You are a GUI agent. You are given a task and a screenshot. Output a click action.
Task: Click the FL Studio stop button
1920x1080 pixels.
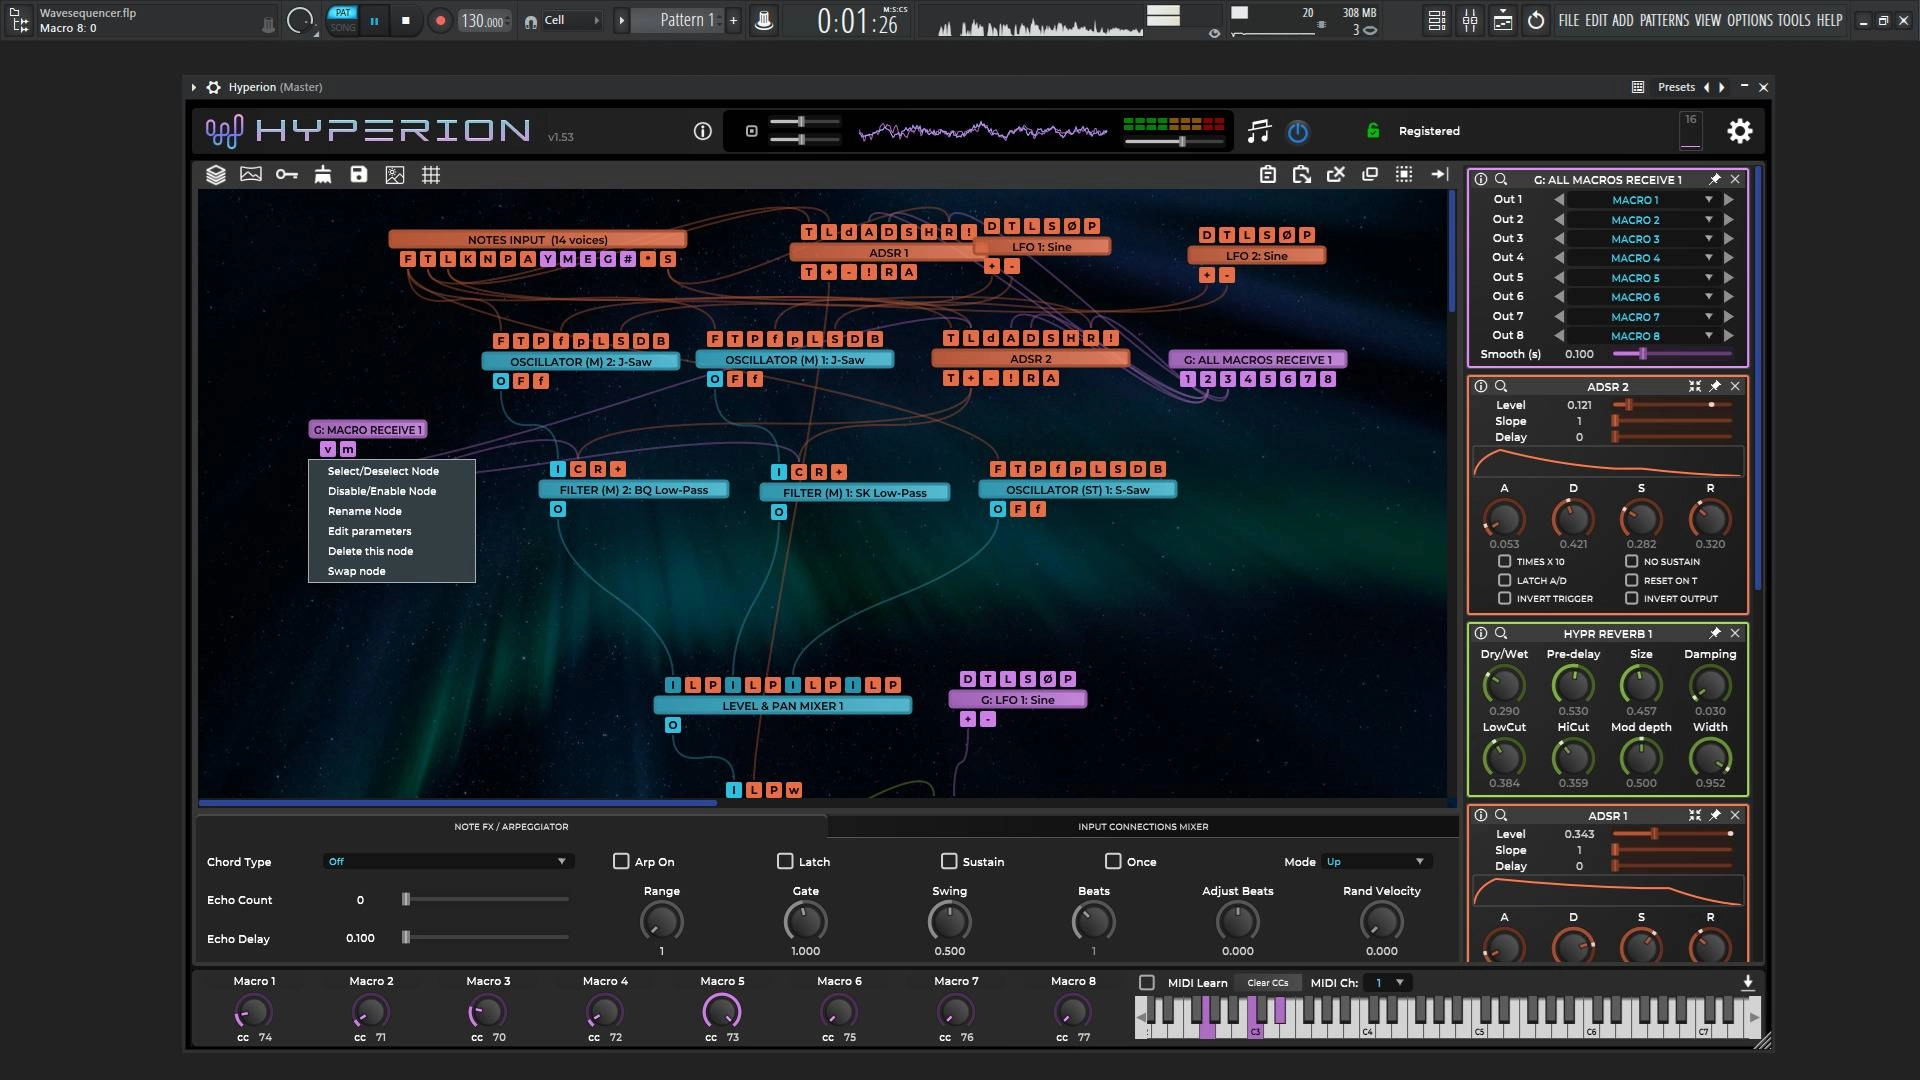click(x=406, y=20)
